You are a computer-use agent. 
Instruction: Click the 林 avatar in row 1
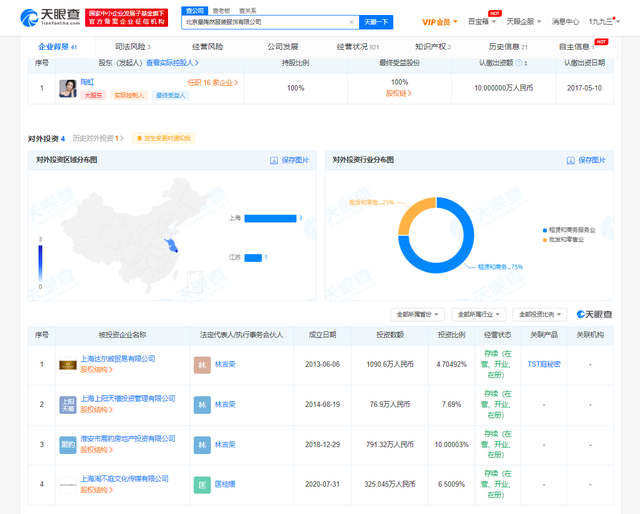(x=202, y=365)
